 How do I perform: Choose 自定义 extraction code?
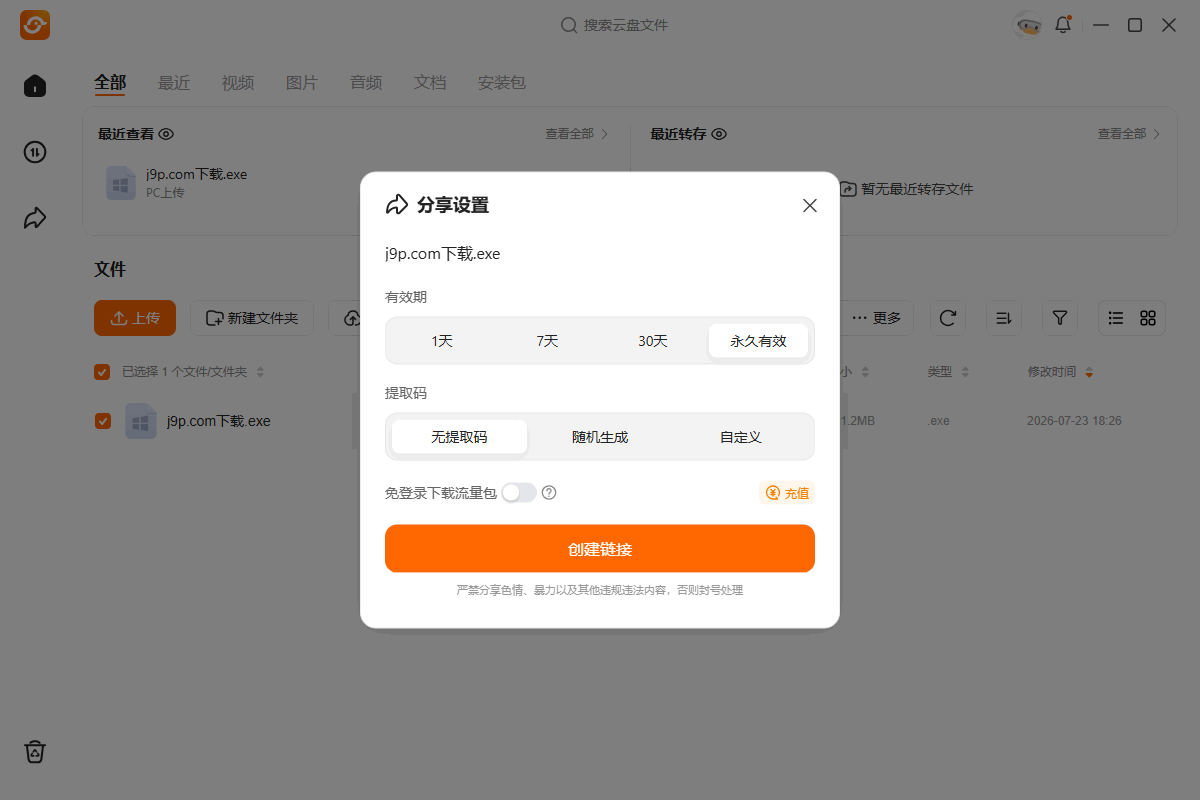741,437
